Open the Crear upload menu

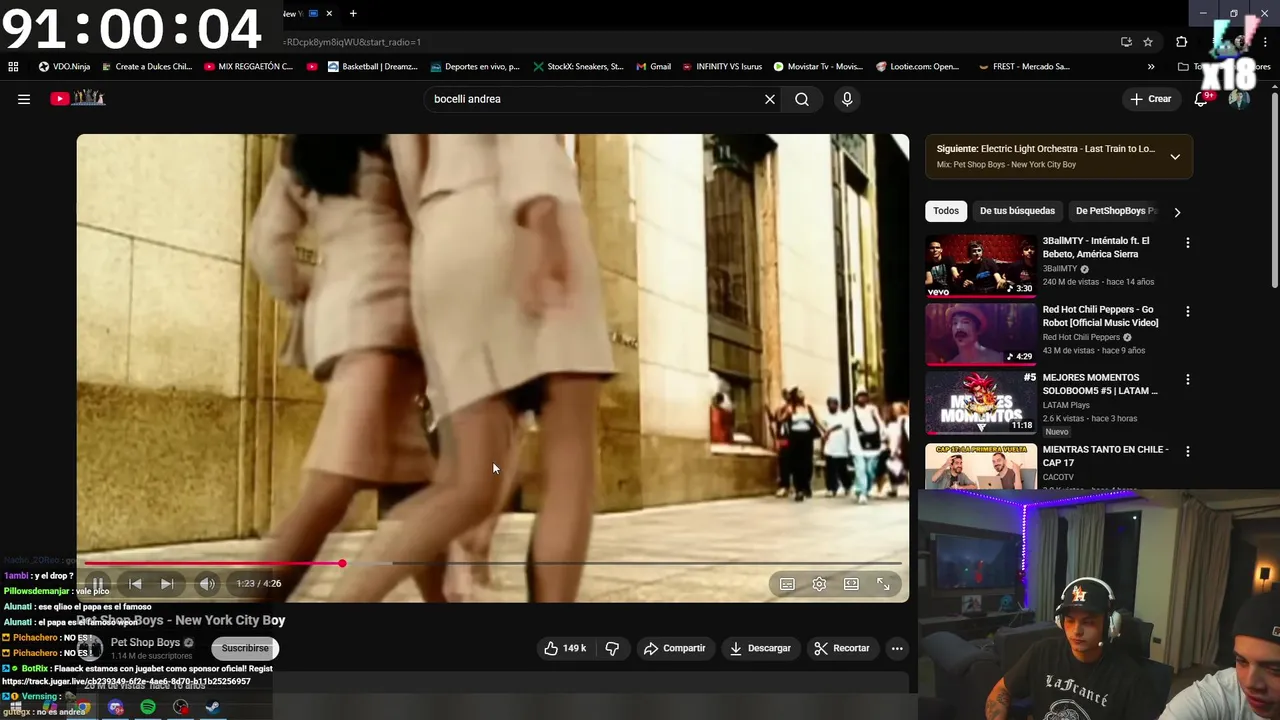point(1151,99)
